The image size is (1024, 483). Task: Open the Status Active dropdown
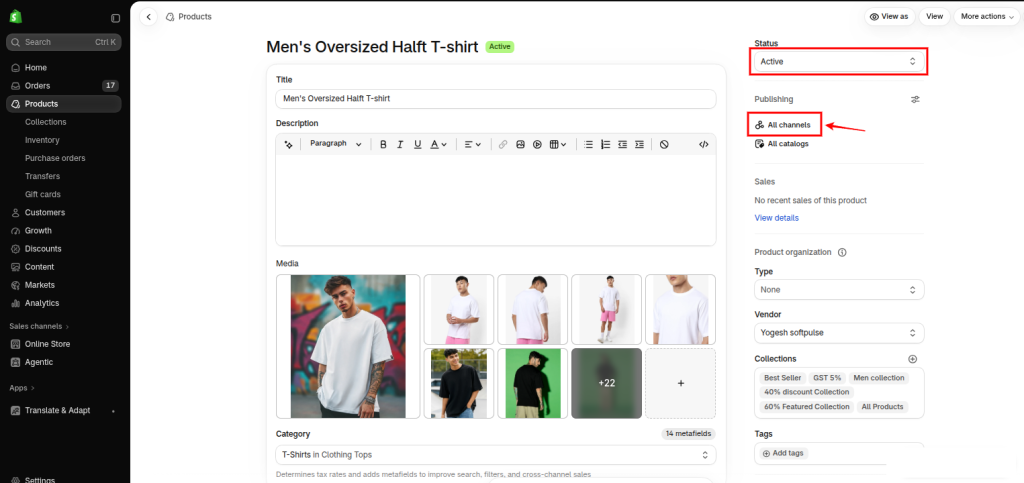(839, 61)
